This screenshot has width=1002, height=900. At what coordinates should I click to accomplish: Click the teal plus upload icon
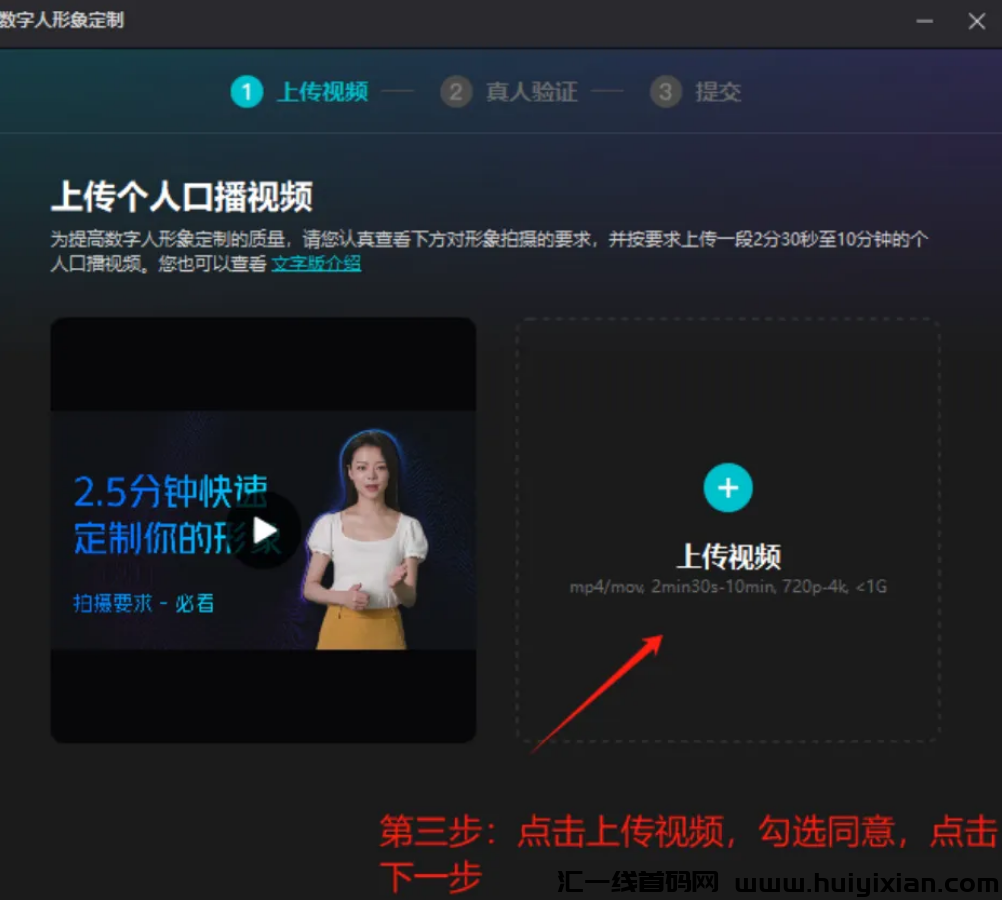pos(727,488)
